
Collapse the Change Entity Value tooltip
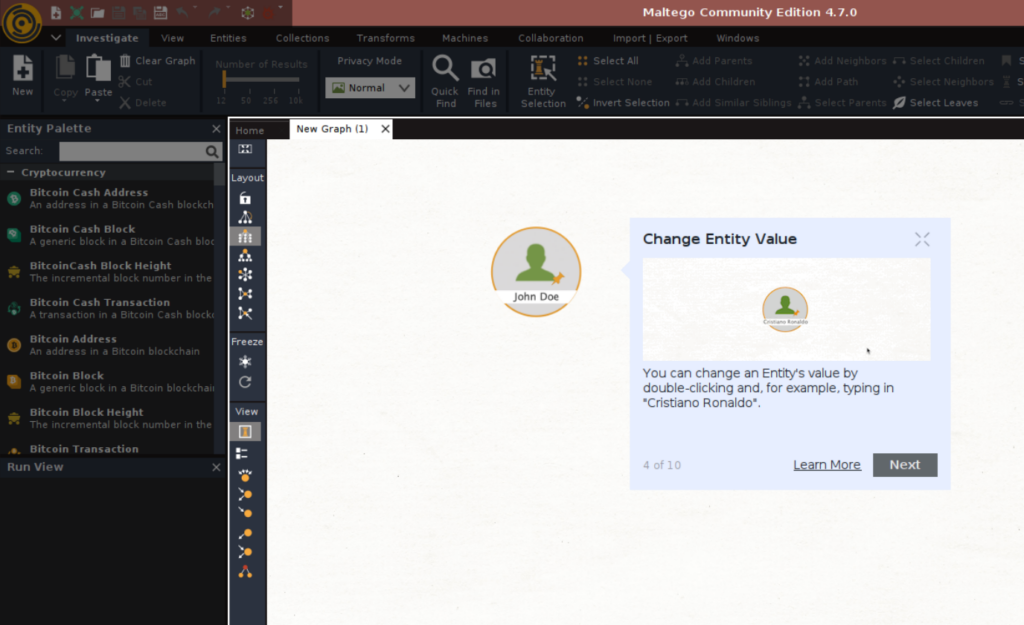(921, 240)
